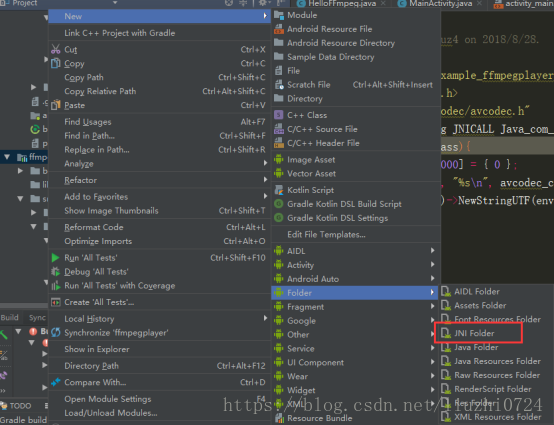Click the C++ Class icon
The image size is (554, 425).
(x=279, y=115)
